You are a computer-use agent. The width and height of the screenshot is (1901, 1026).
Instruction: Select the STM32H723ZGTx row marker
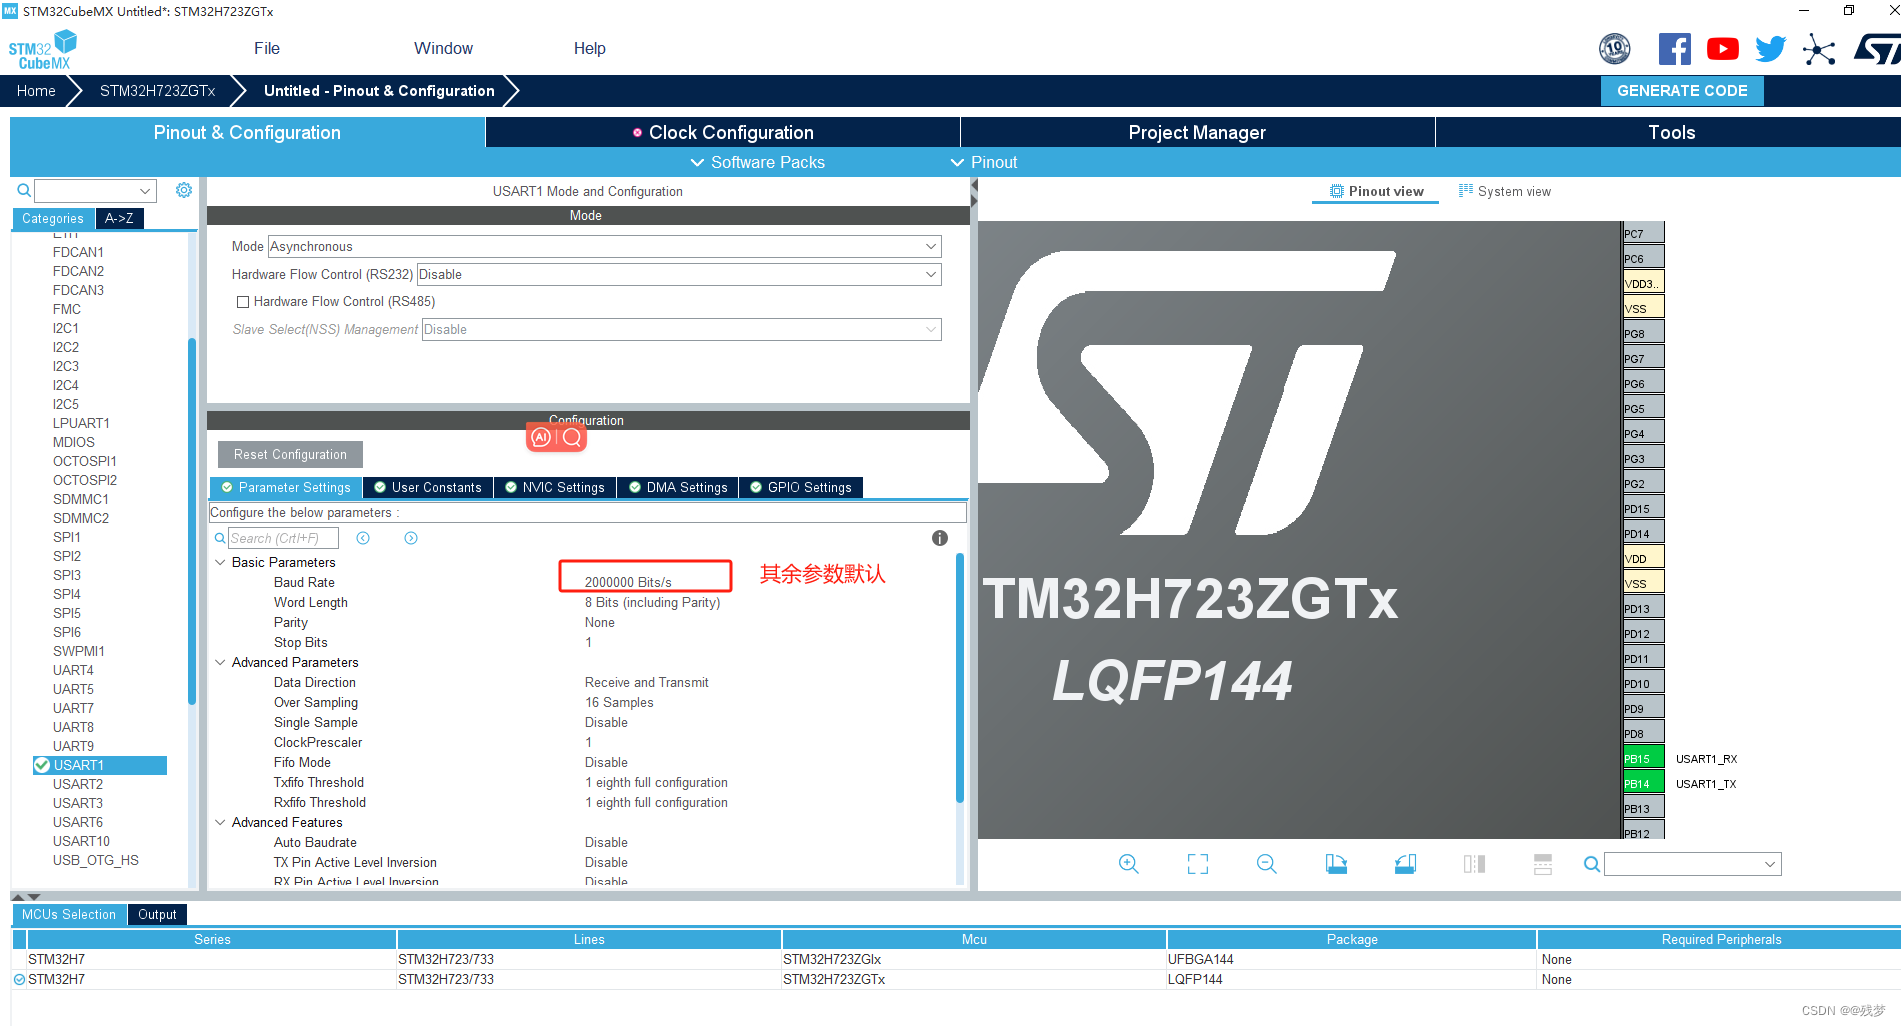coord(19,980)
